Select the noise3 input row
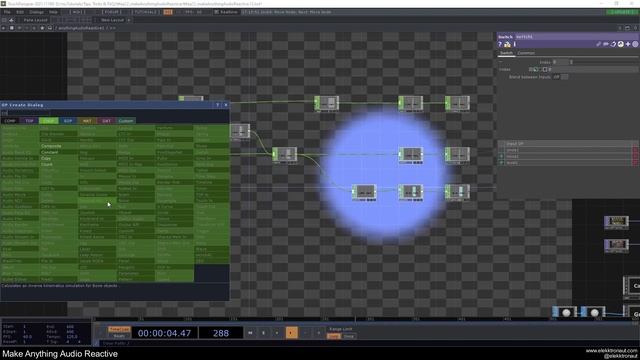640x360 pixels. (x=567, y=162)
